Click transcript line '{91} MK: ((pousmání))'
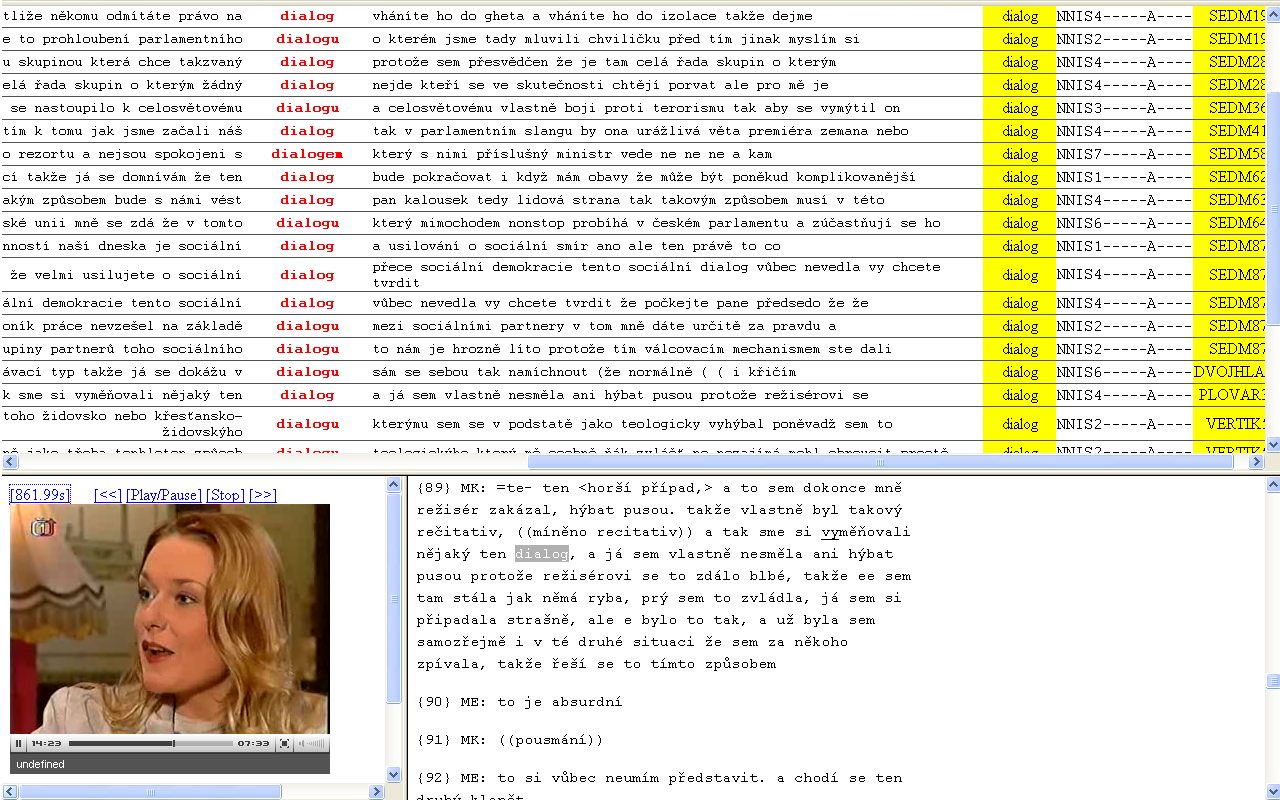 (x=510, y=740)
